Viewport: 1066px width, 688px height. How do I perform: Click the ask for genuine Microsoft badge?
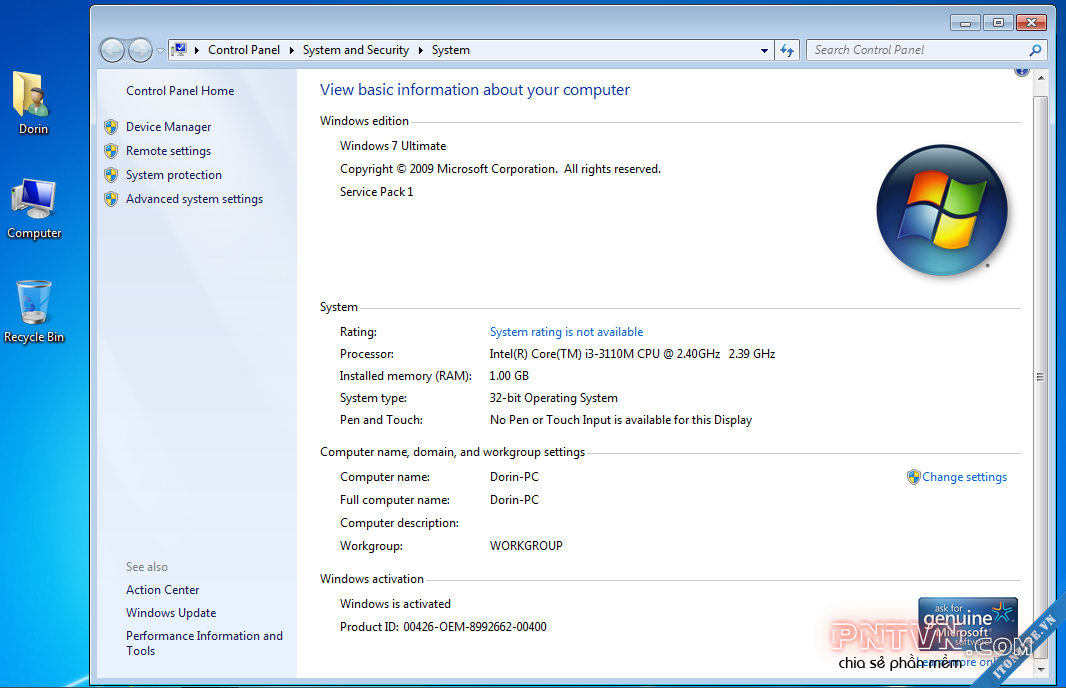[967, 625]
